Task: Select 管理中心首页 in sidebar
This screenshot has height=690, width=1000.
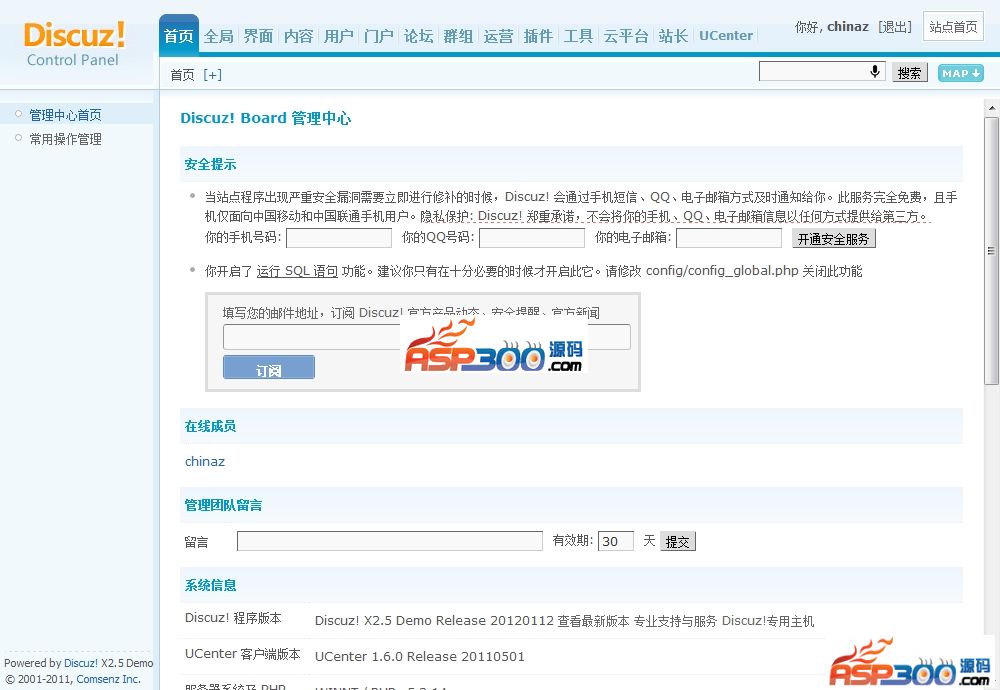Action: pos(65,115)
